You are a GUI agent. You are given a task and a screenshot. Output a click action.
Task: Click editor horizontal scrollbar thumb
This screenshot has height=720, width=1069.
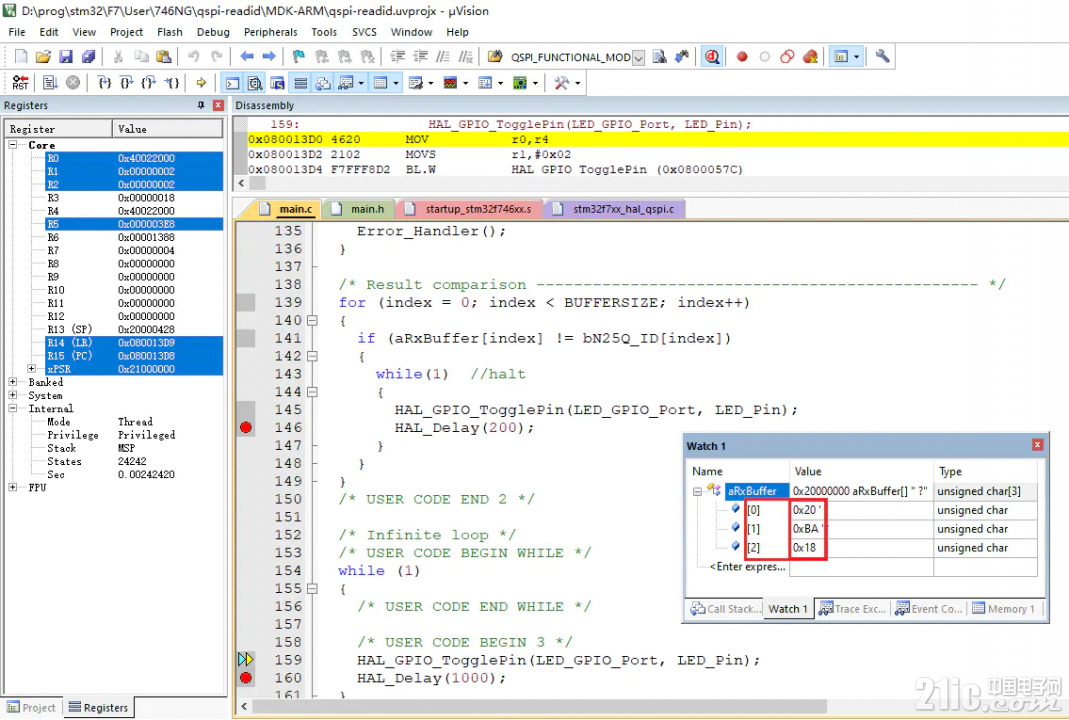pos(539,706)
